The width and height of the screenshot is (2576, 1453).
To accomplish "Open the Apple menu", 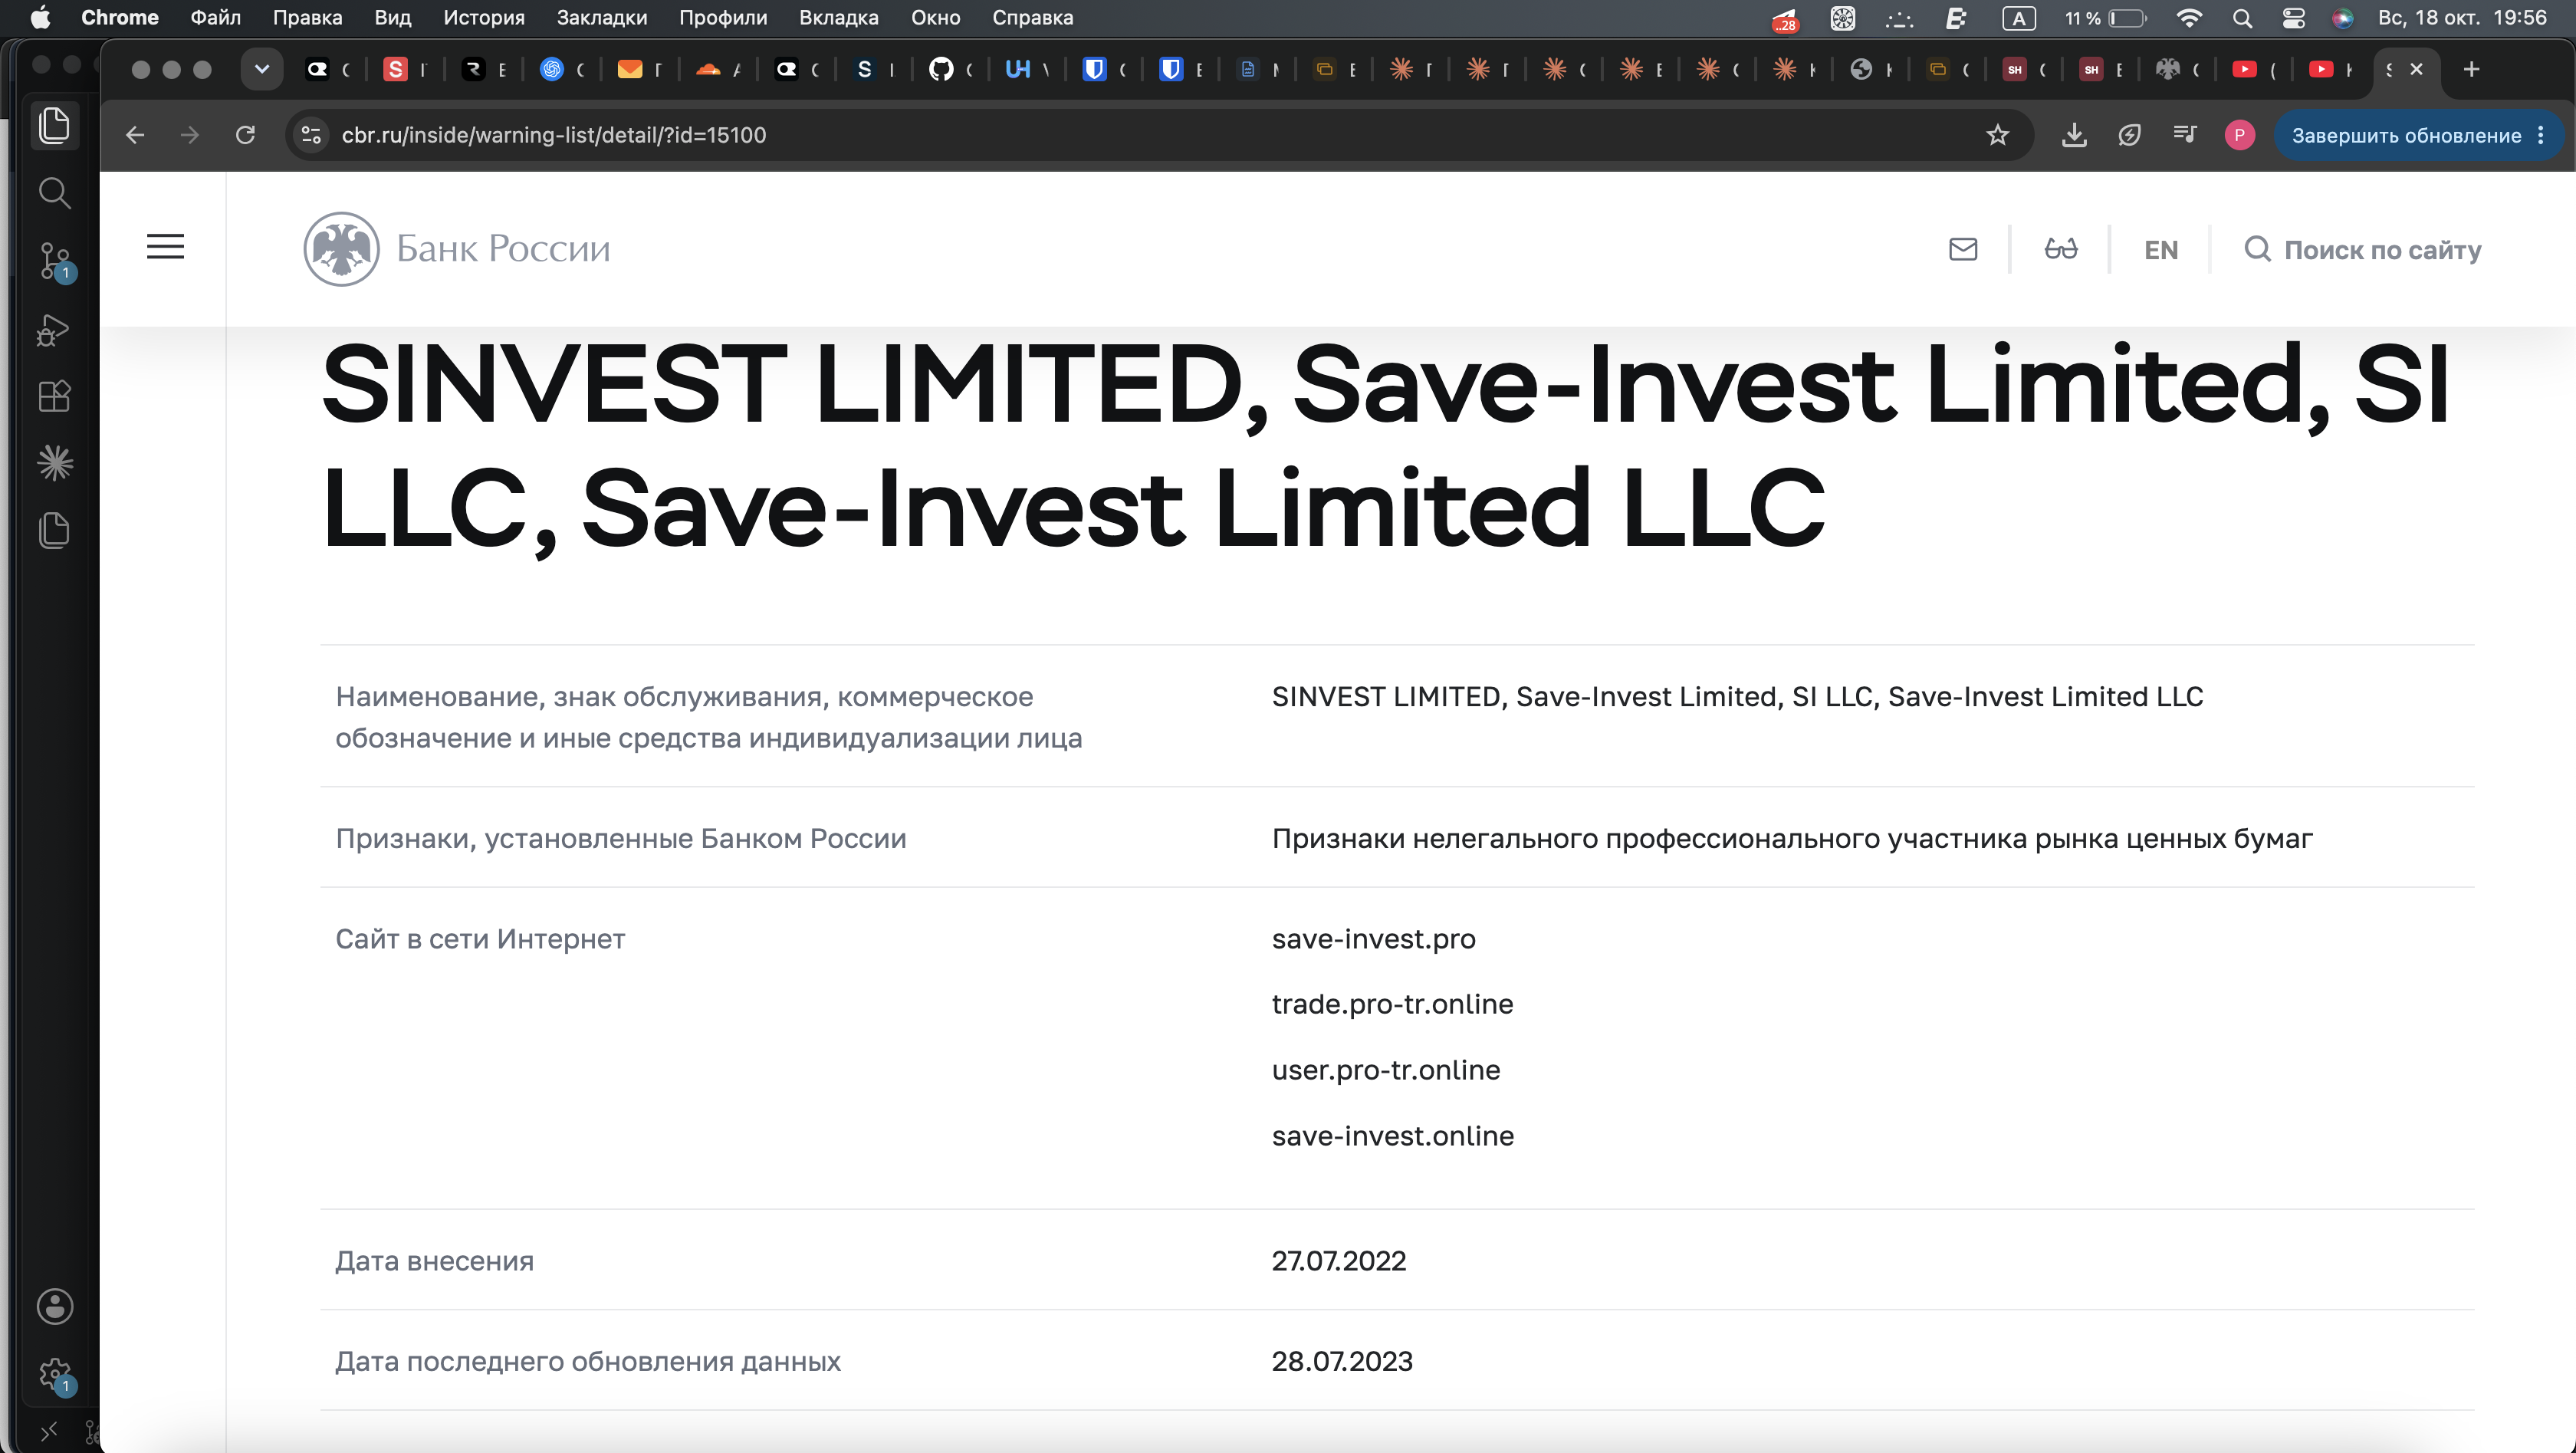I will coord(40,17).
